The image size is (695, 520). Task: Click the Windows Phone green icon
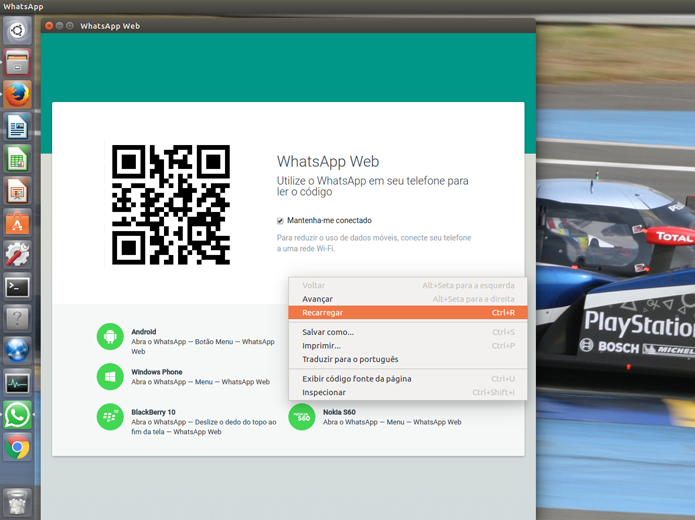click(110, 377)
